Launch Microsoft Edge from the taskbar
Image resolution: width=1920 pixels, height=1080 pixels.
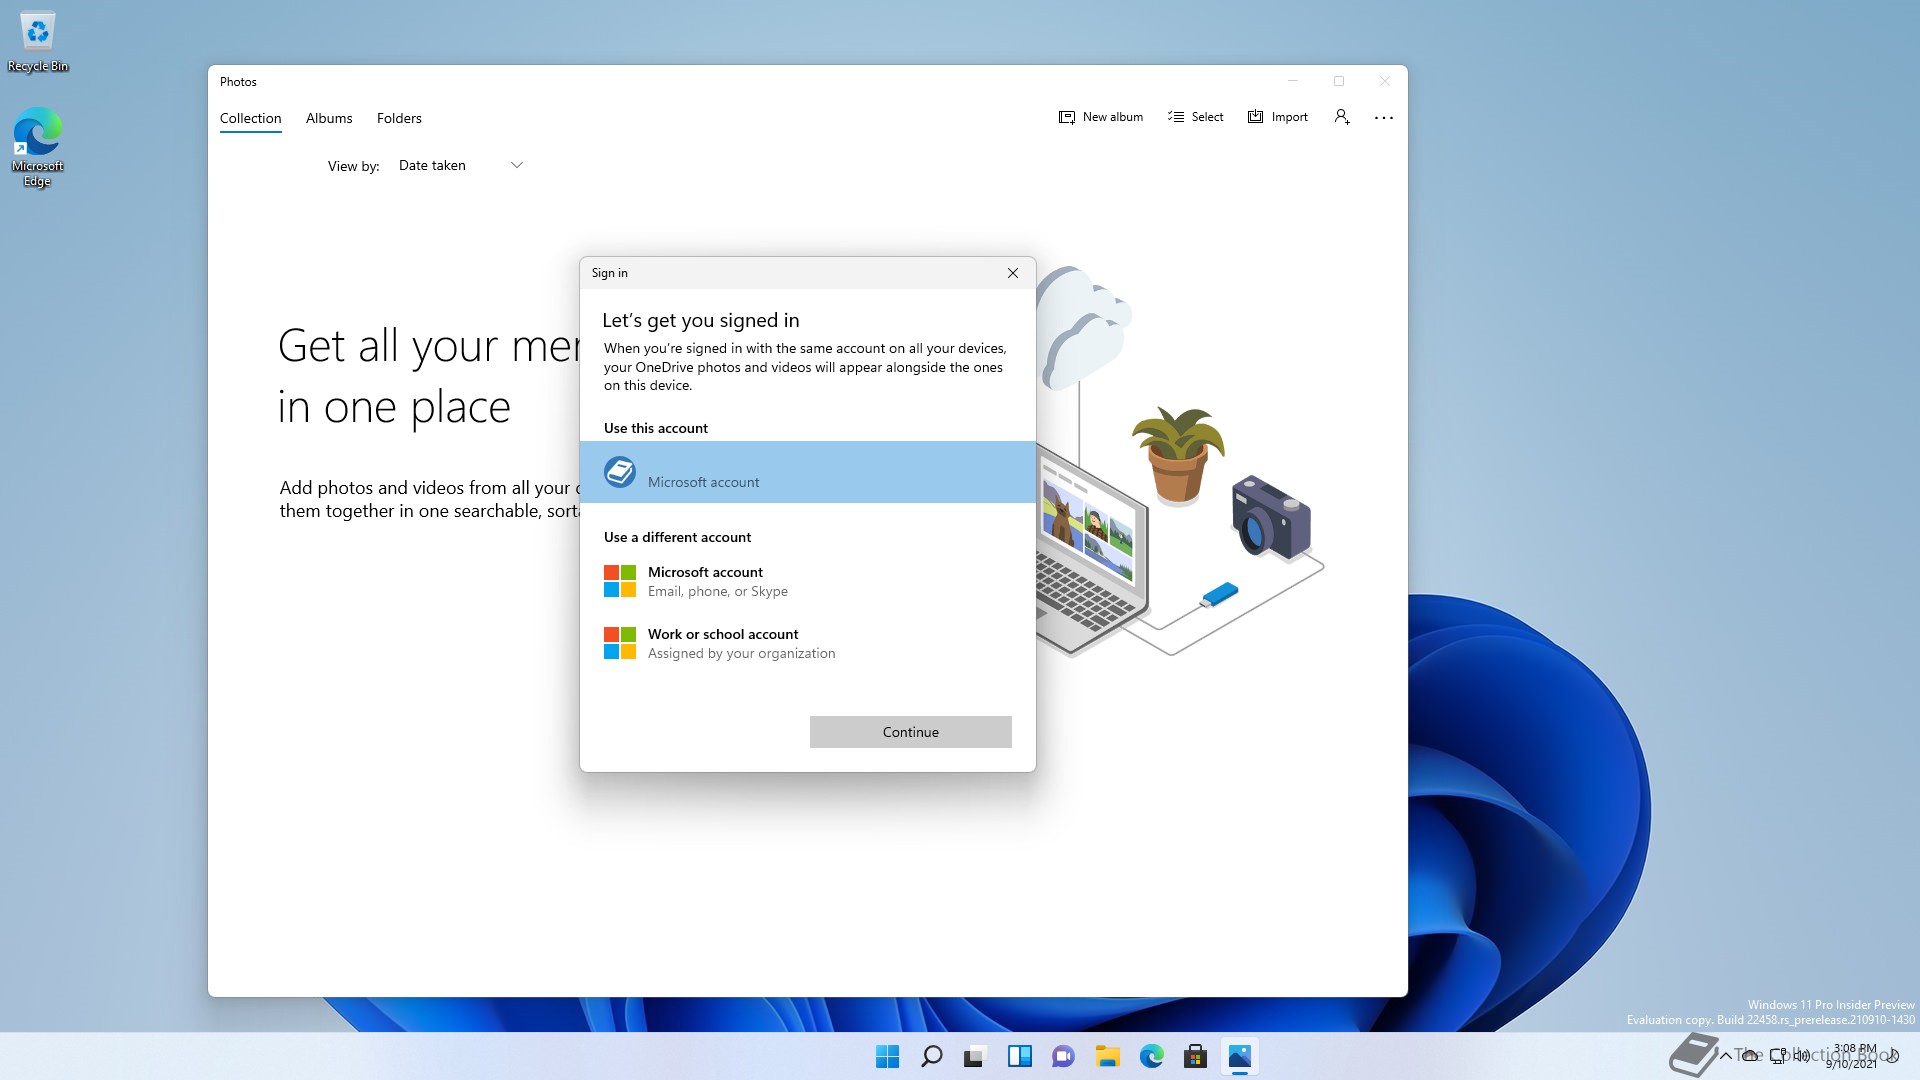pos(1151,1056)
